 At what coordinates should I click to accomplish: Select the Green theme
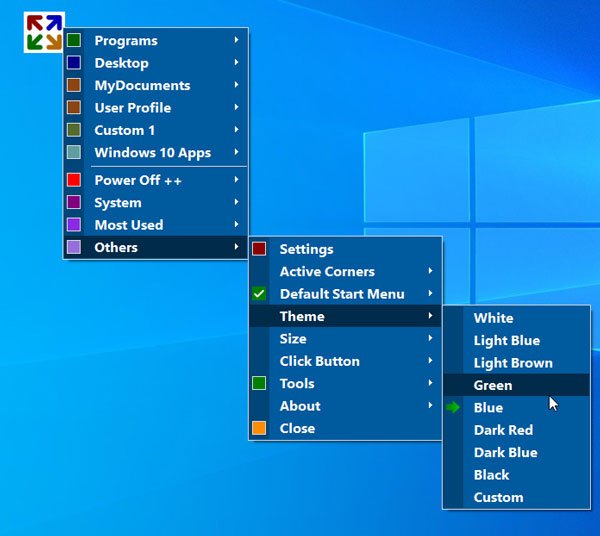point(517,385)
